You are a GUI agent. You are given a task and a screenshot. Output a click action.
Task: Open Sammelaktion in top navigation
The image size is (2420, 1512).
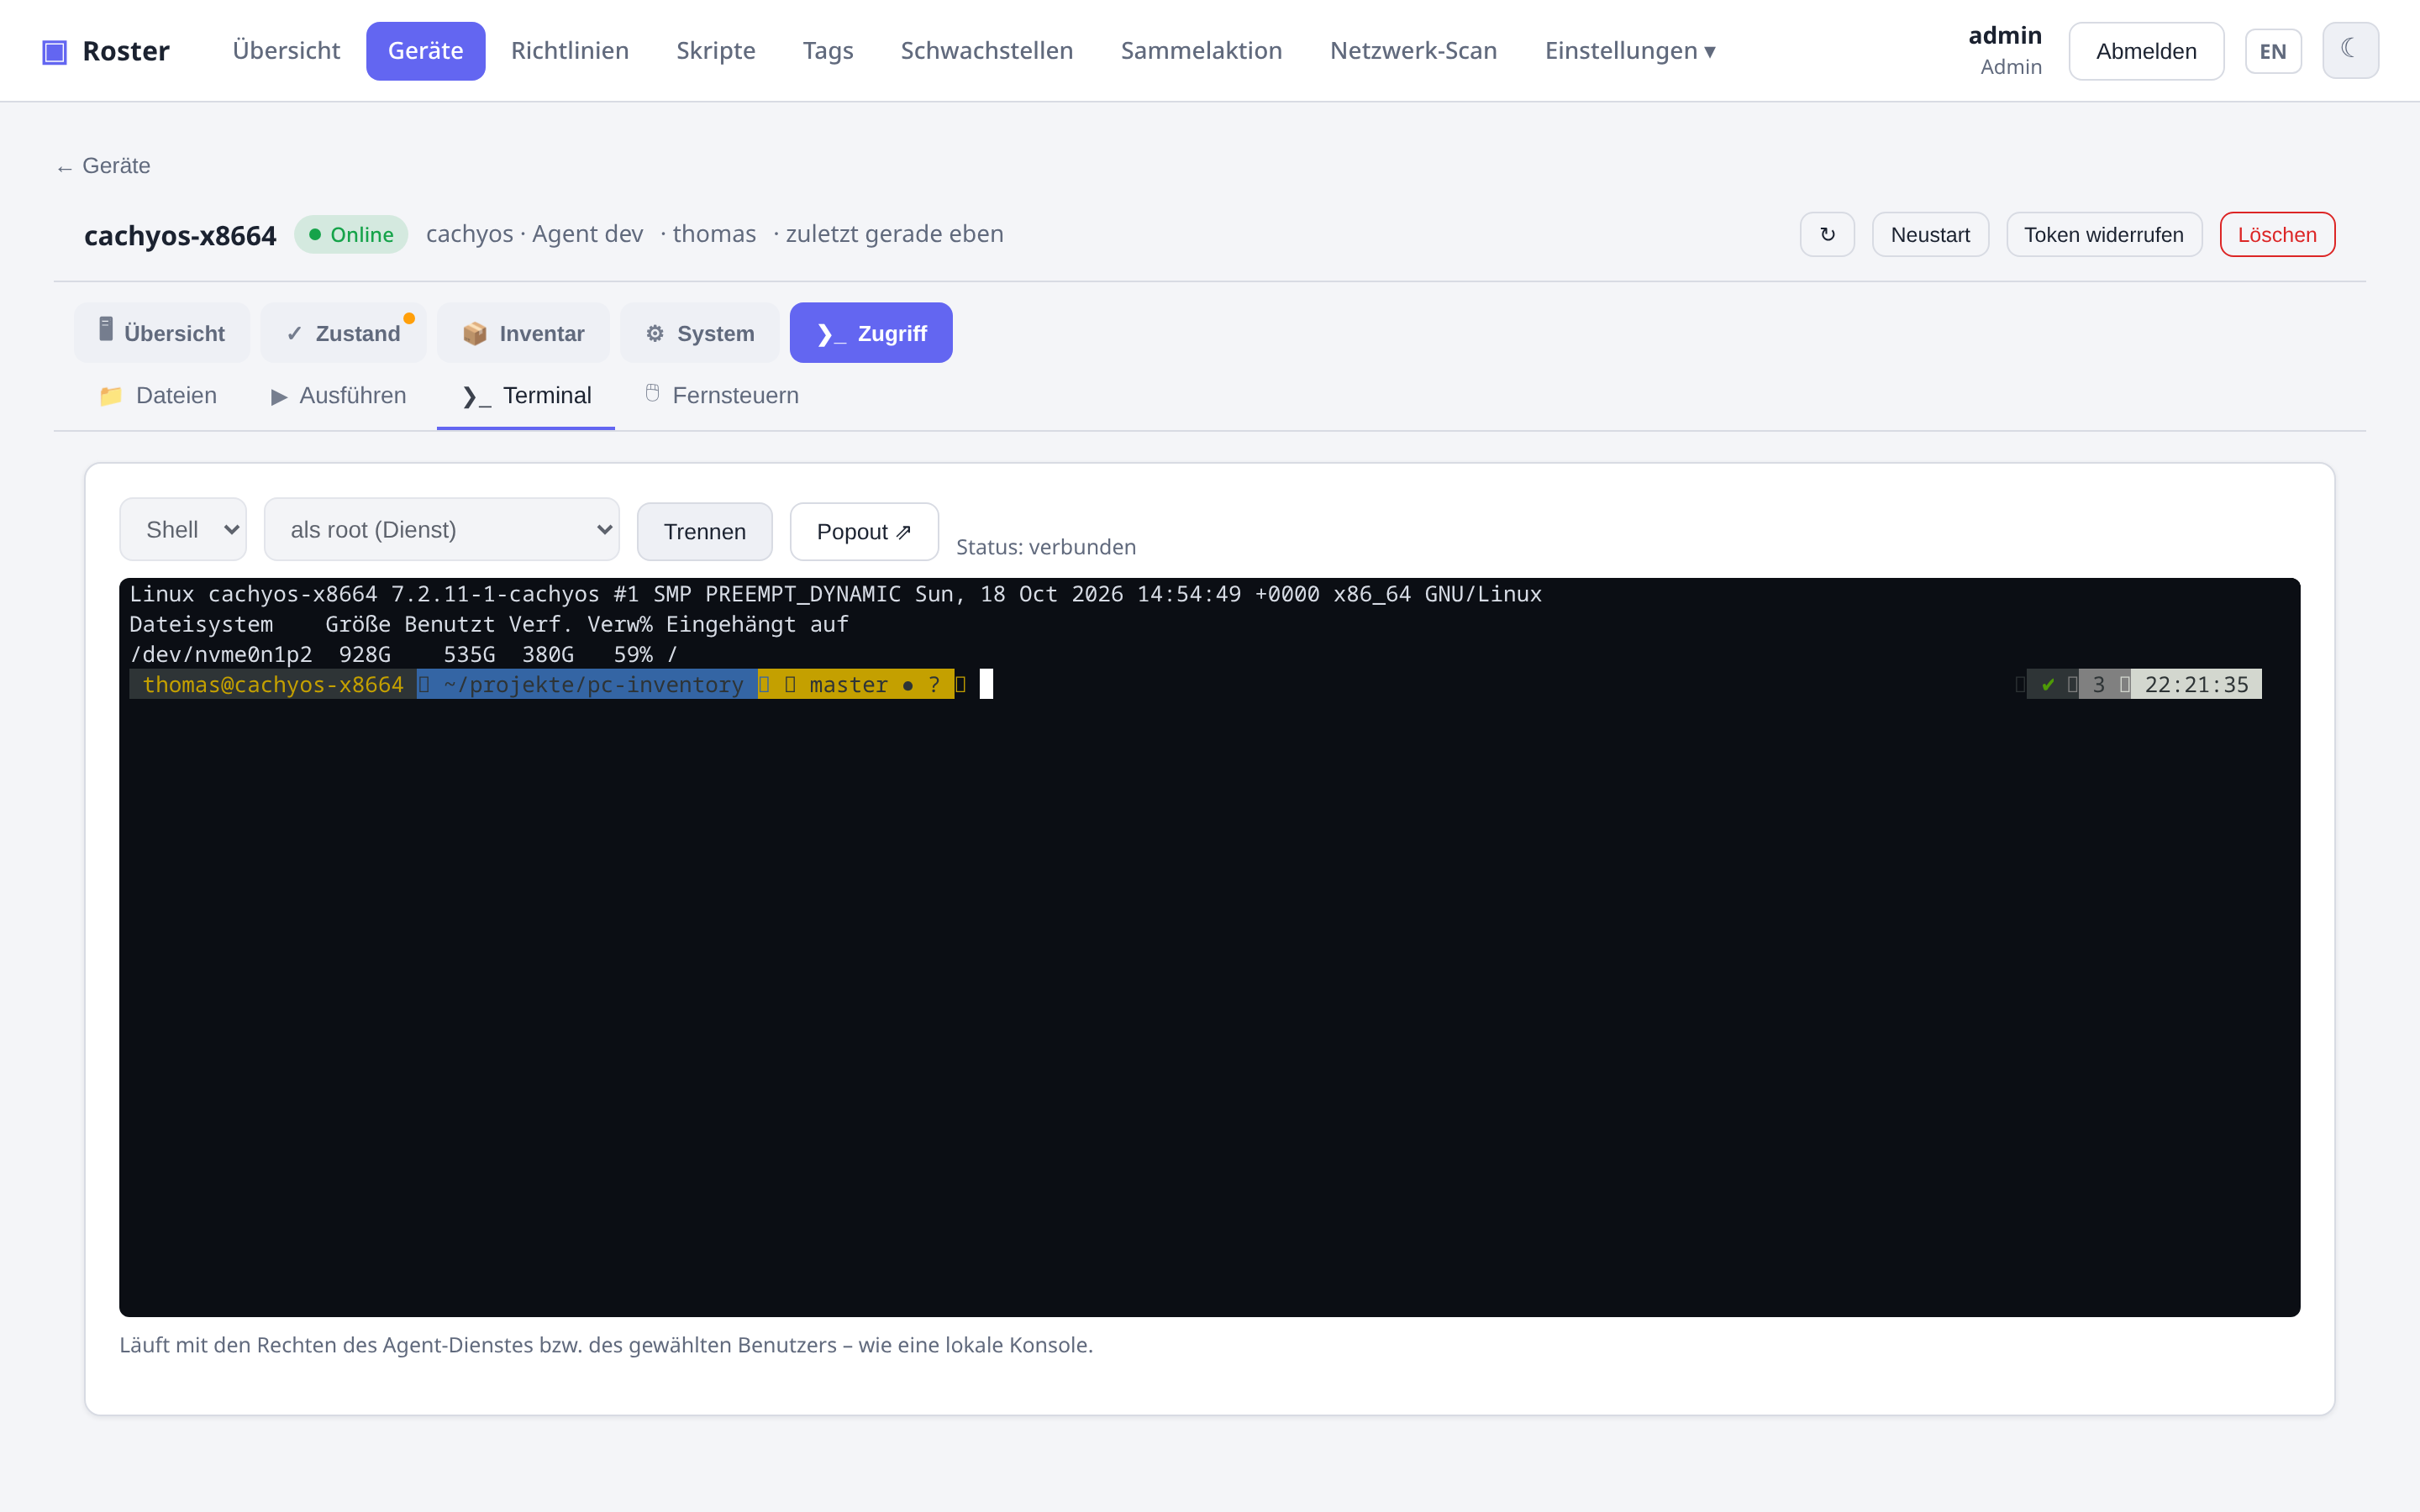[x=1201, y=51]
